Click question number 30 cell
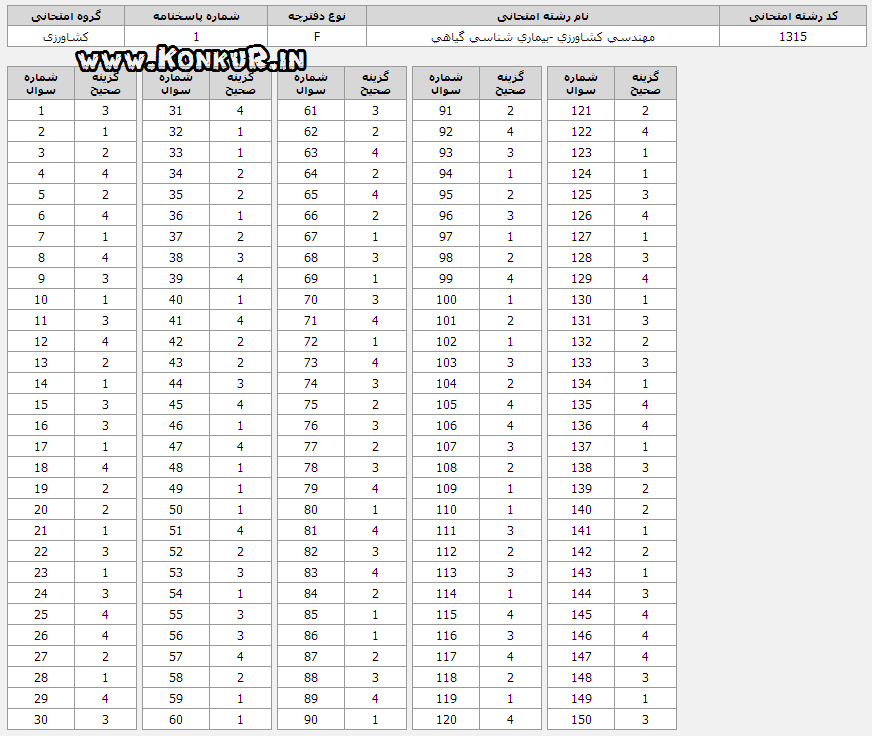 (x=41, y=720)
